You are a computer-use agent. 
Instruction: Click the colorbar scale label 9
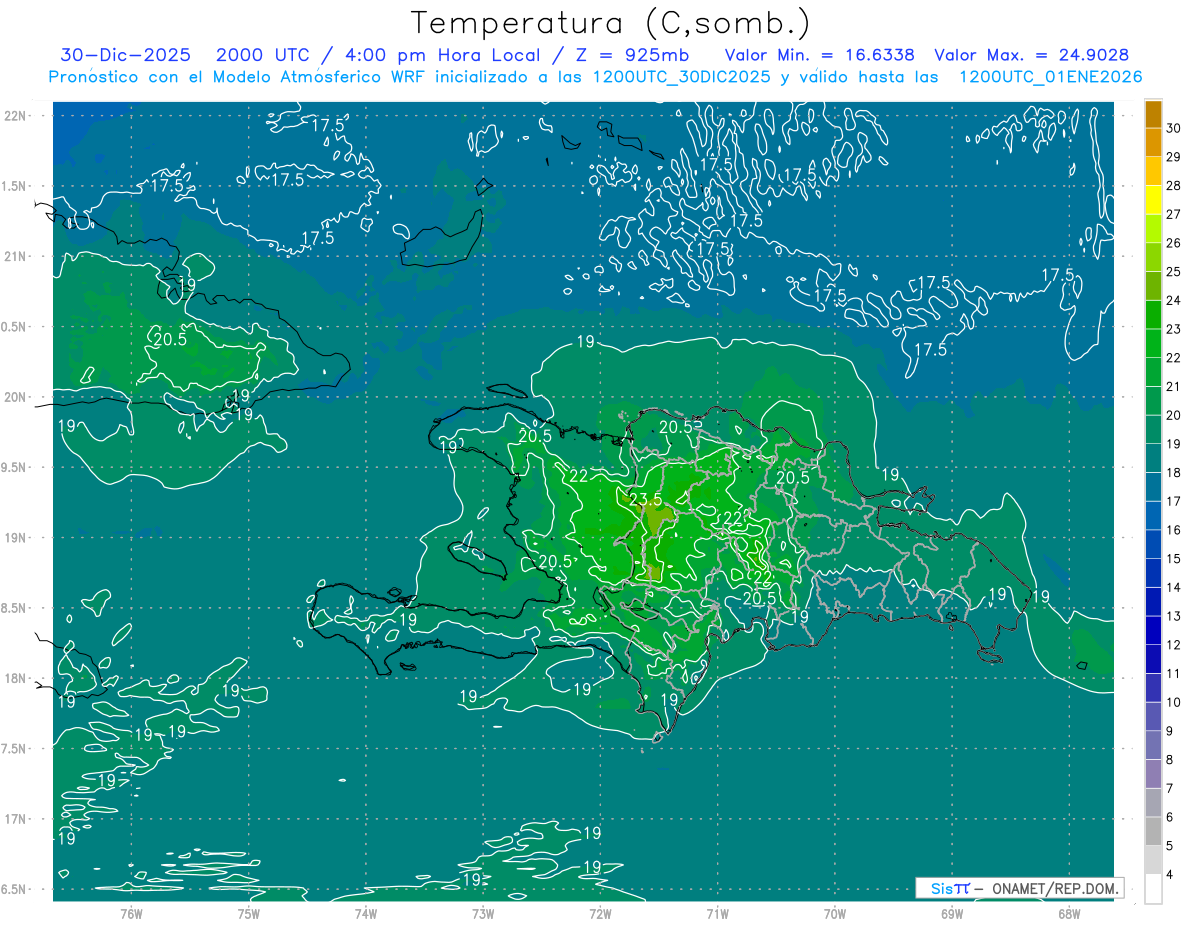coord(1170,731)
